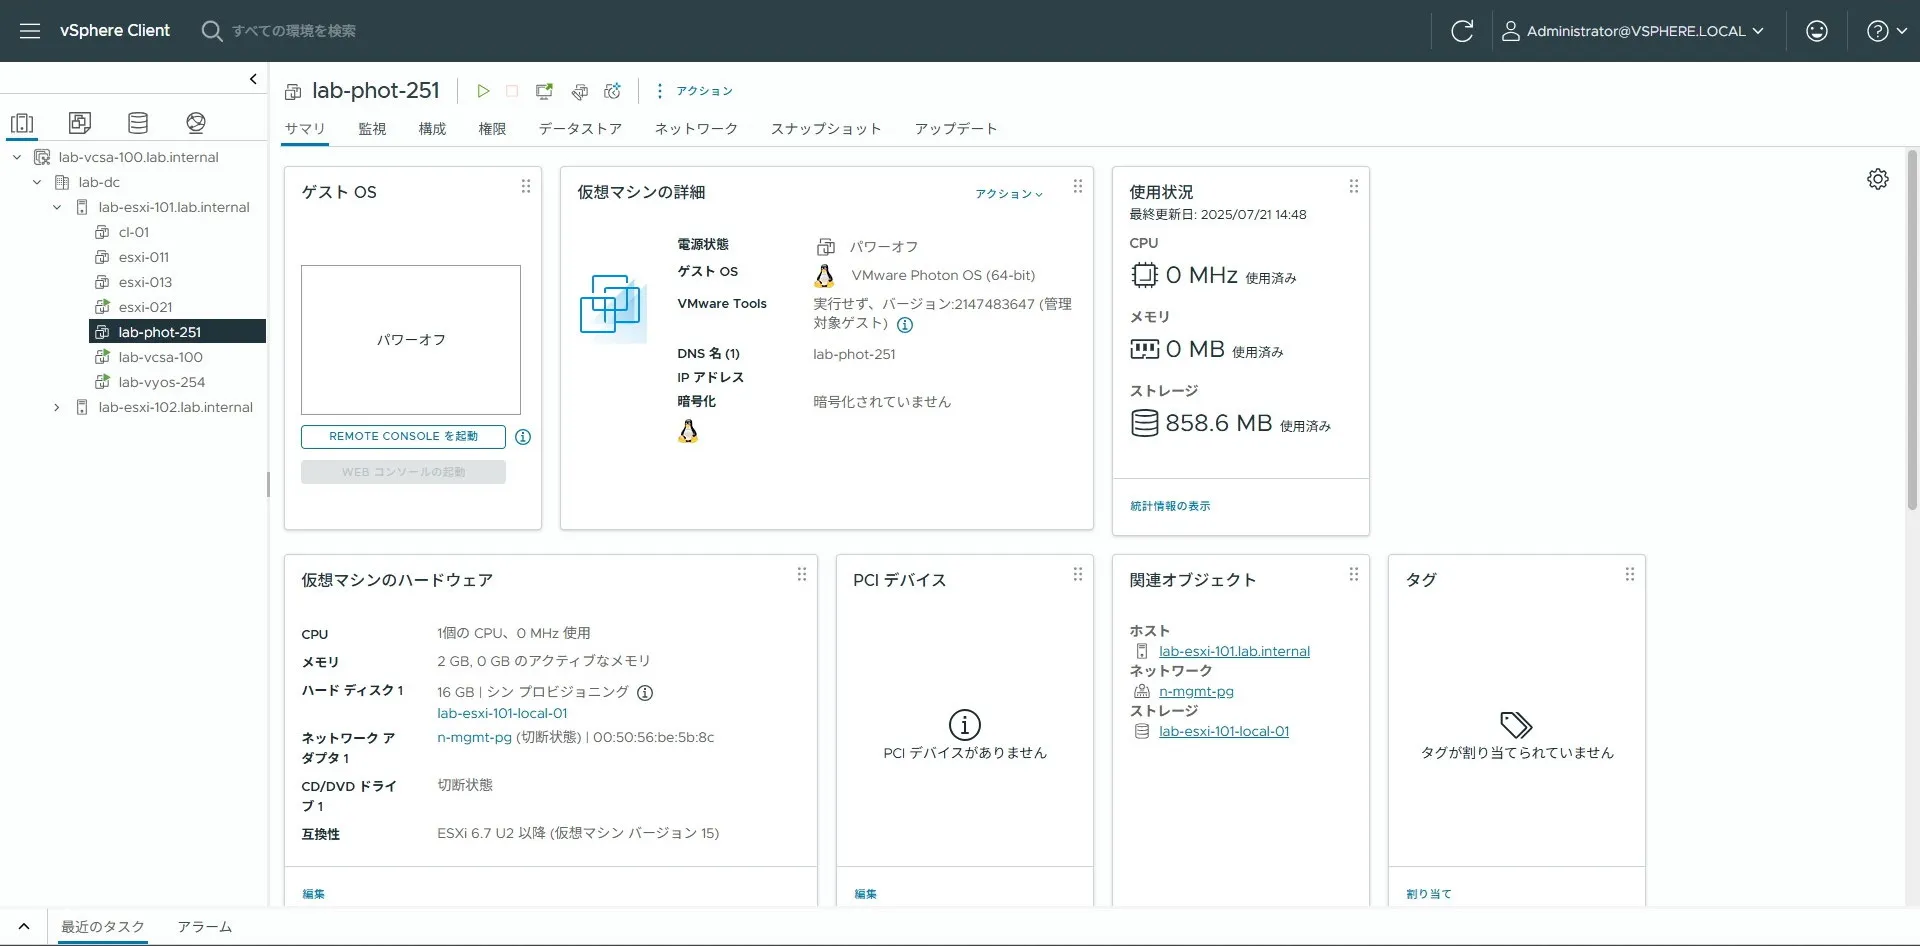This screenshot has width=1920, height=946.
Task: Open the help question mark menu
Action: (x=1886, y=31)
